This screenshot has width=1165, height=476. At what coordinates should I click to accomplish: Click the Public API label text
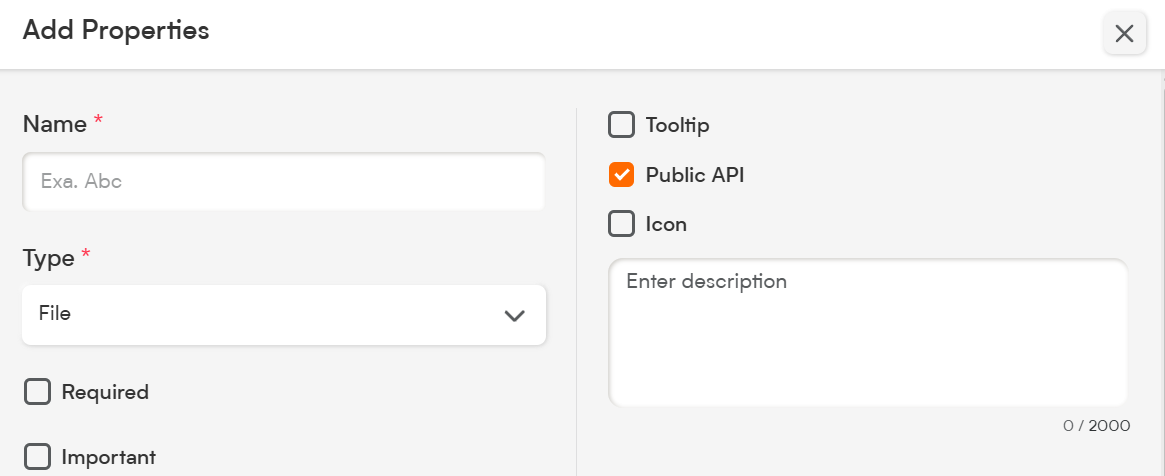click(695, 175)
